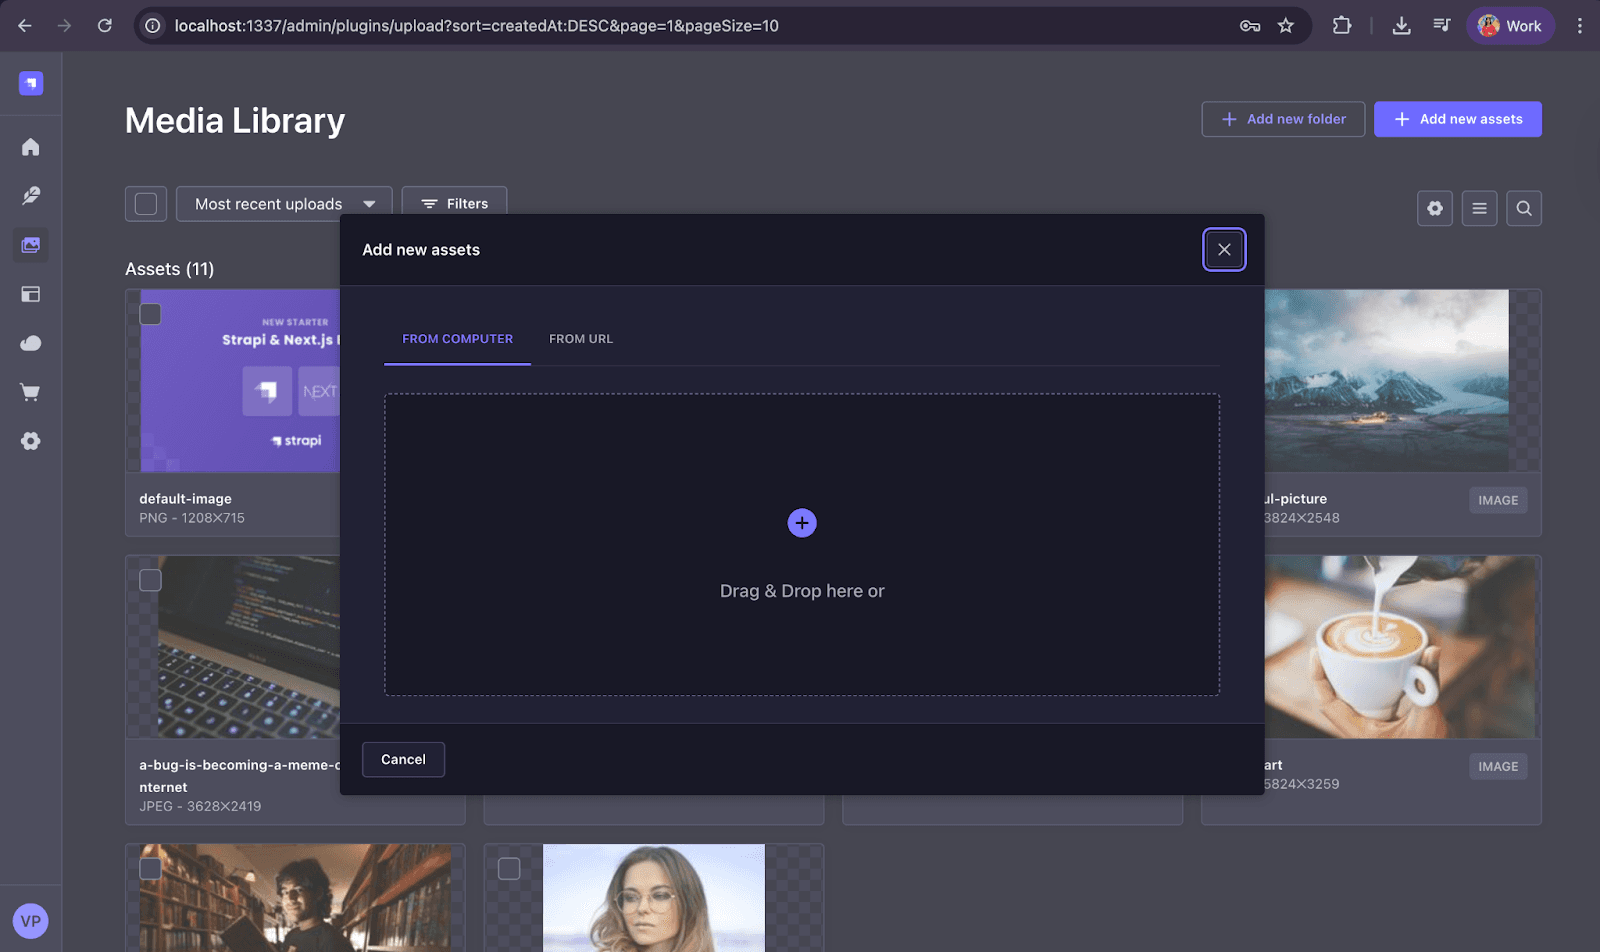Open the Marketplace cart icon
This screenshot has width=1600, height=952.
coord(30,392)
